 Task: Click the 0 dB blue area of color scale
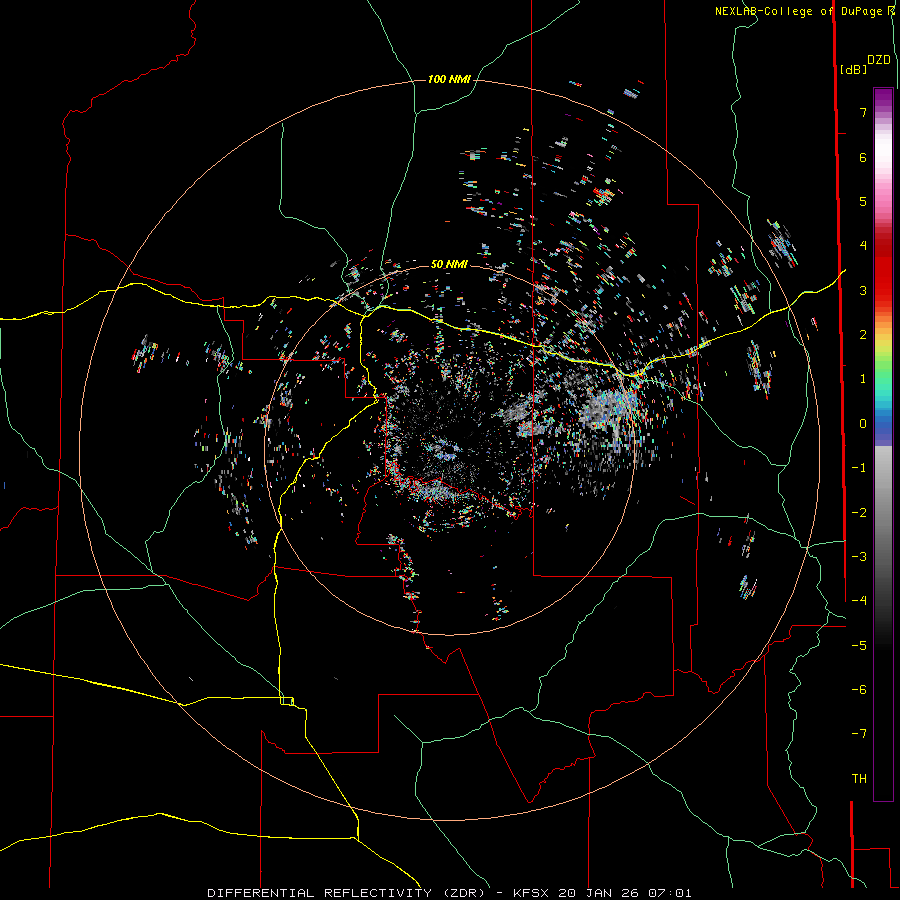pos(883,424)
